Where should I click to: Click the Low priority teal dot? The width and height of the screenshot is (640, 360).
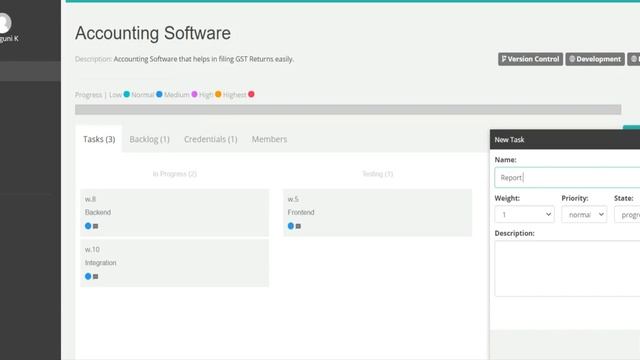tap(127, 94)
